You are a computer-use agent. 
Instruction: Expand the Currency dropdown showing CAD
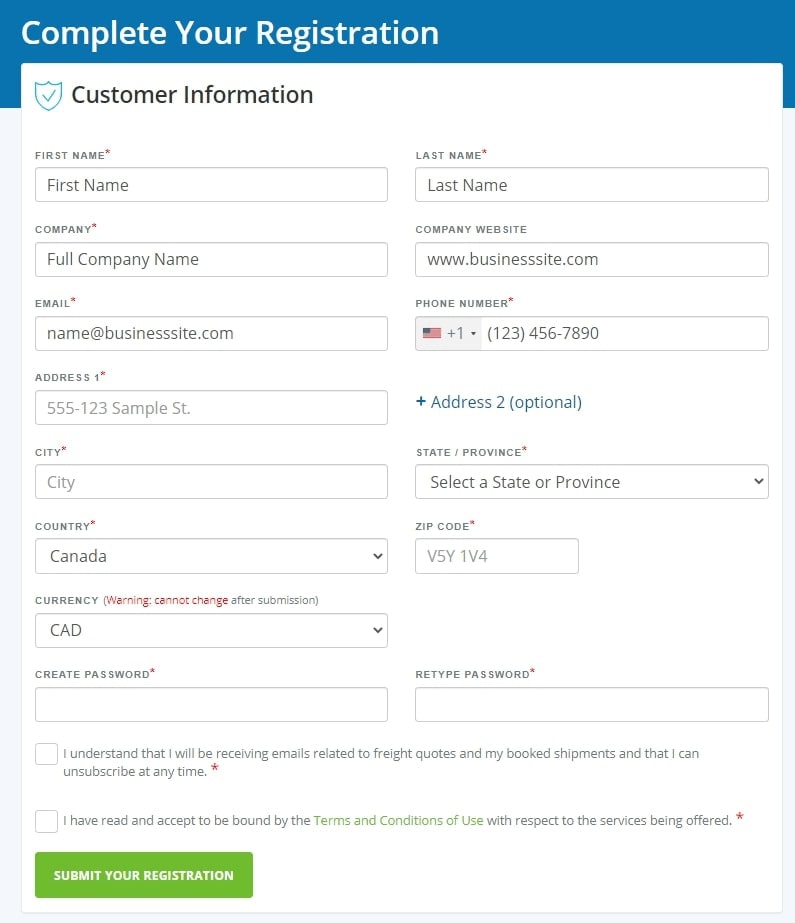[211, 630]
